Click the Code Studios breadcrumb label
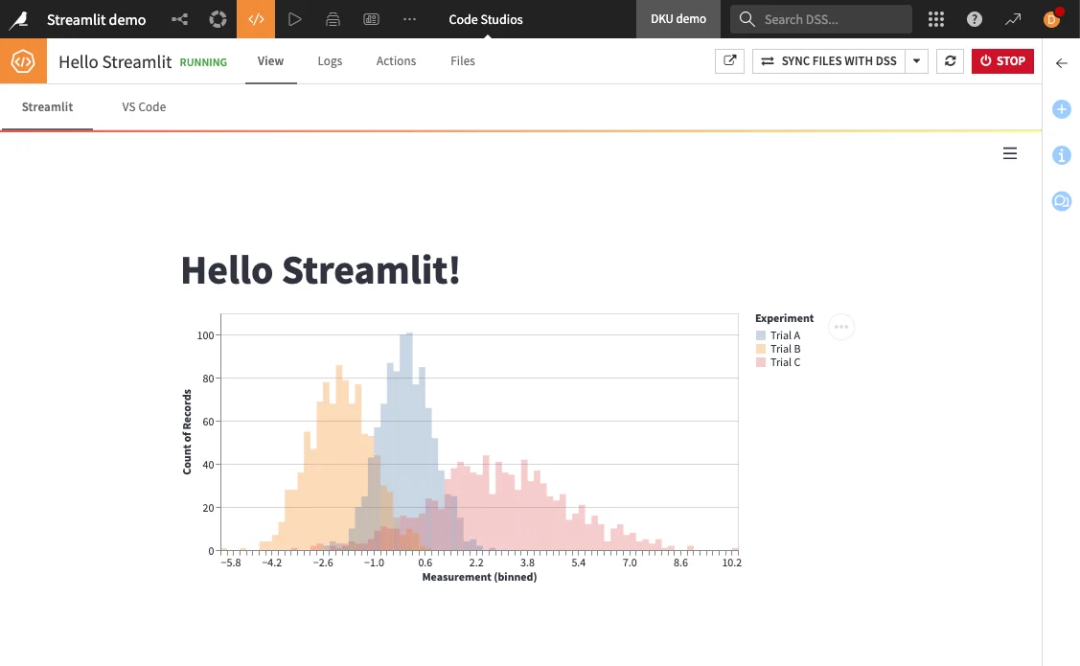The width and height of the screenshot is (1080, 666). 486,19
